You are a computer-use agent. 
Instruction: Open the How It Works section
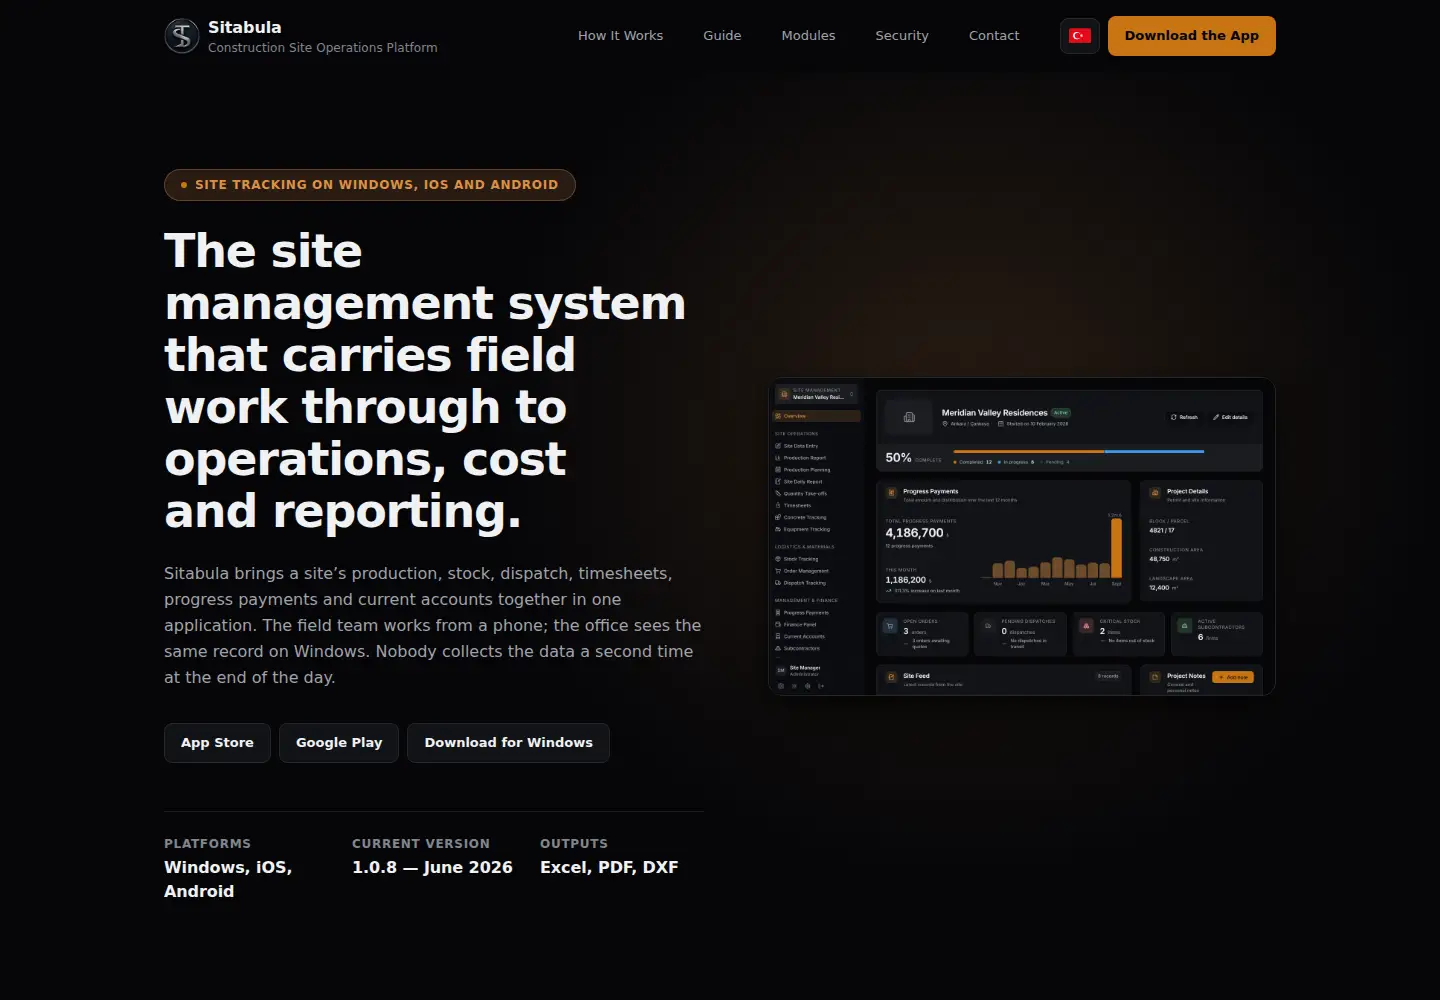(x=620, y=36)
